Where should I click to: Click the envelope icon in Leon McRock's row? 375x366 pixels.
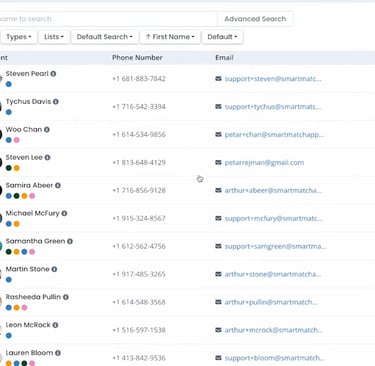click(x=218, y=330)
